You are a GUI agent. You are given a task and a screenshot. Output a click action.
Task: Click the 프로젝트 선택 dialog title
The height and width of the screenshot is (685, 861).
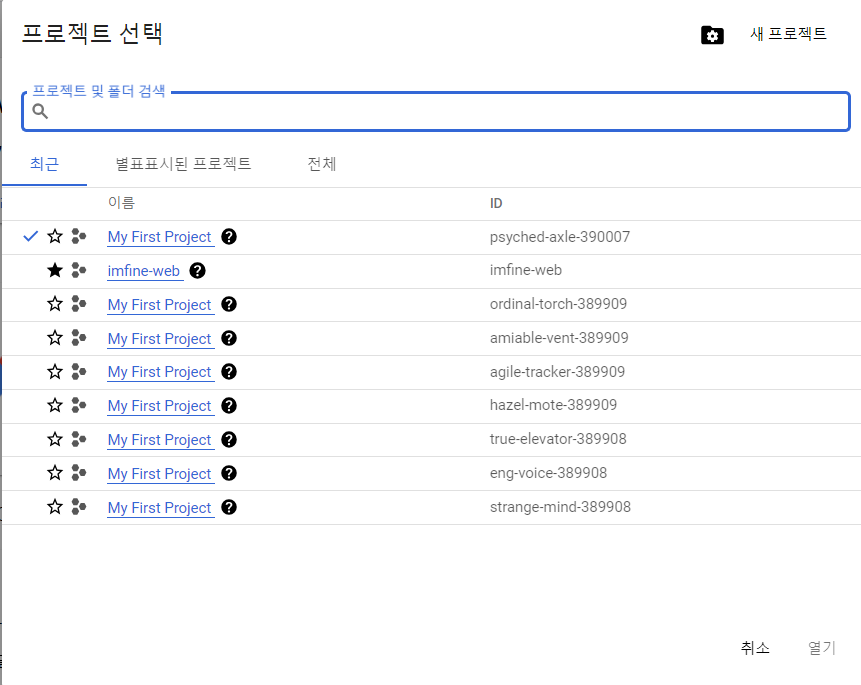click(92, 34)
